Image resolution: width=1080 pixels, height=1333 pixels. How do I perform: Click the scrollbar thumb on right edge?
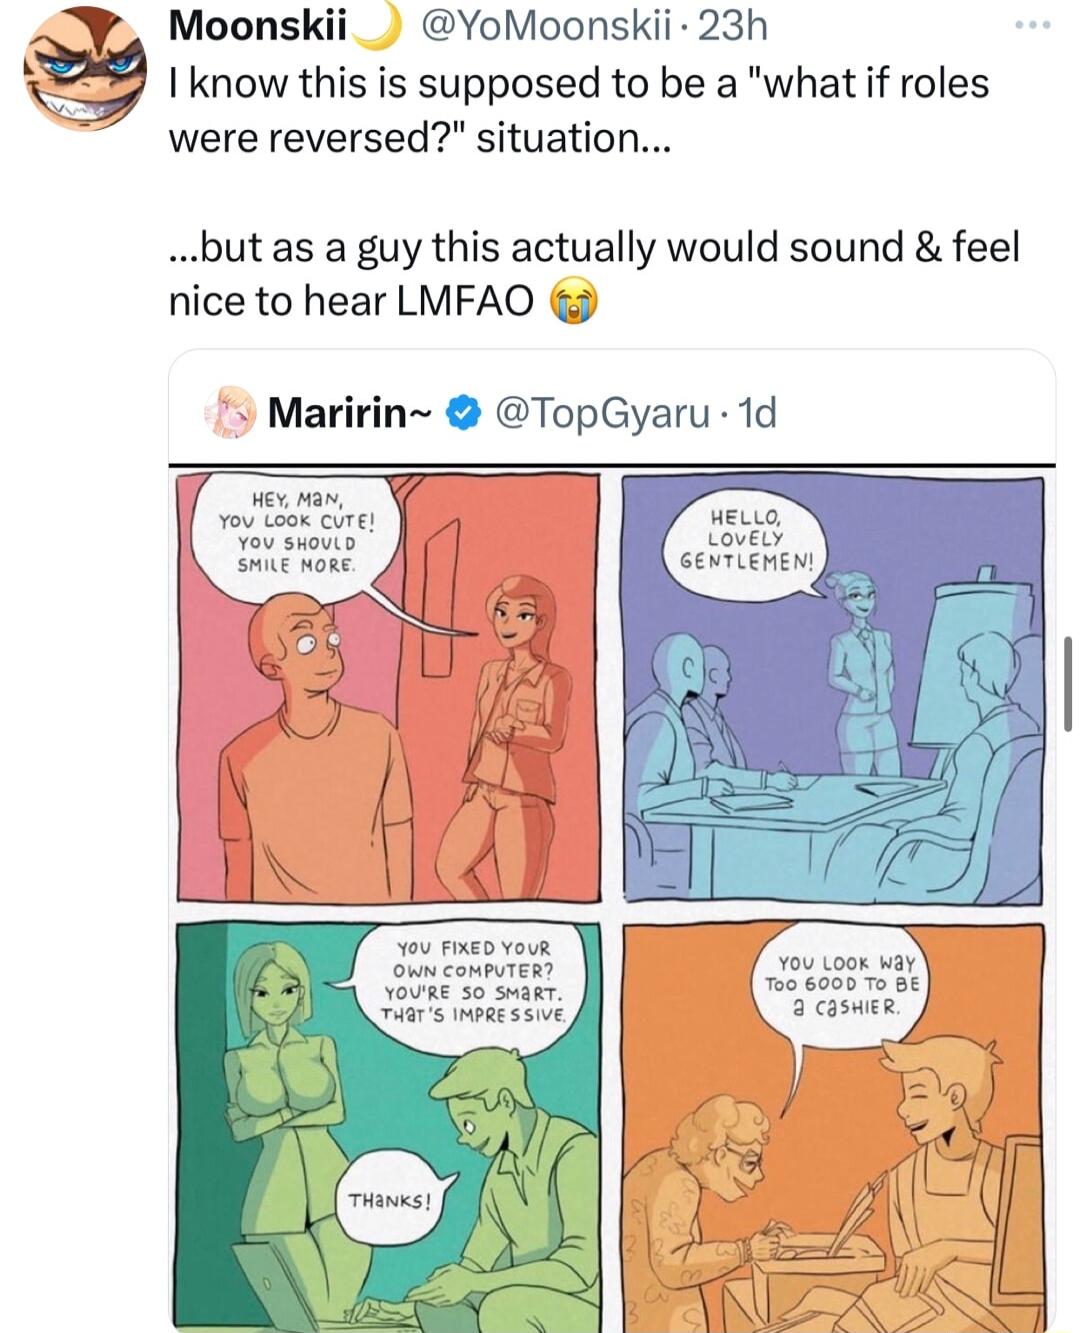(x=1068, y=683)
